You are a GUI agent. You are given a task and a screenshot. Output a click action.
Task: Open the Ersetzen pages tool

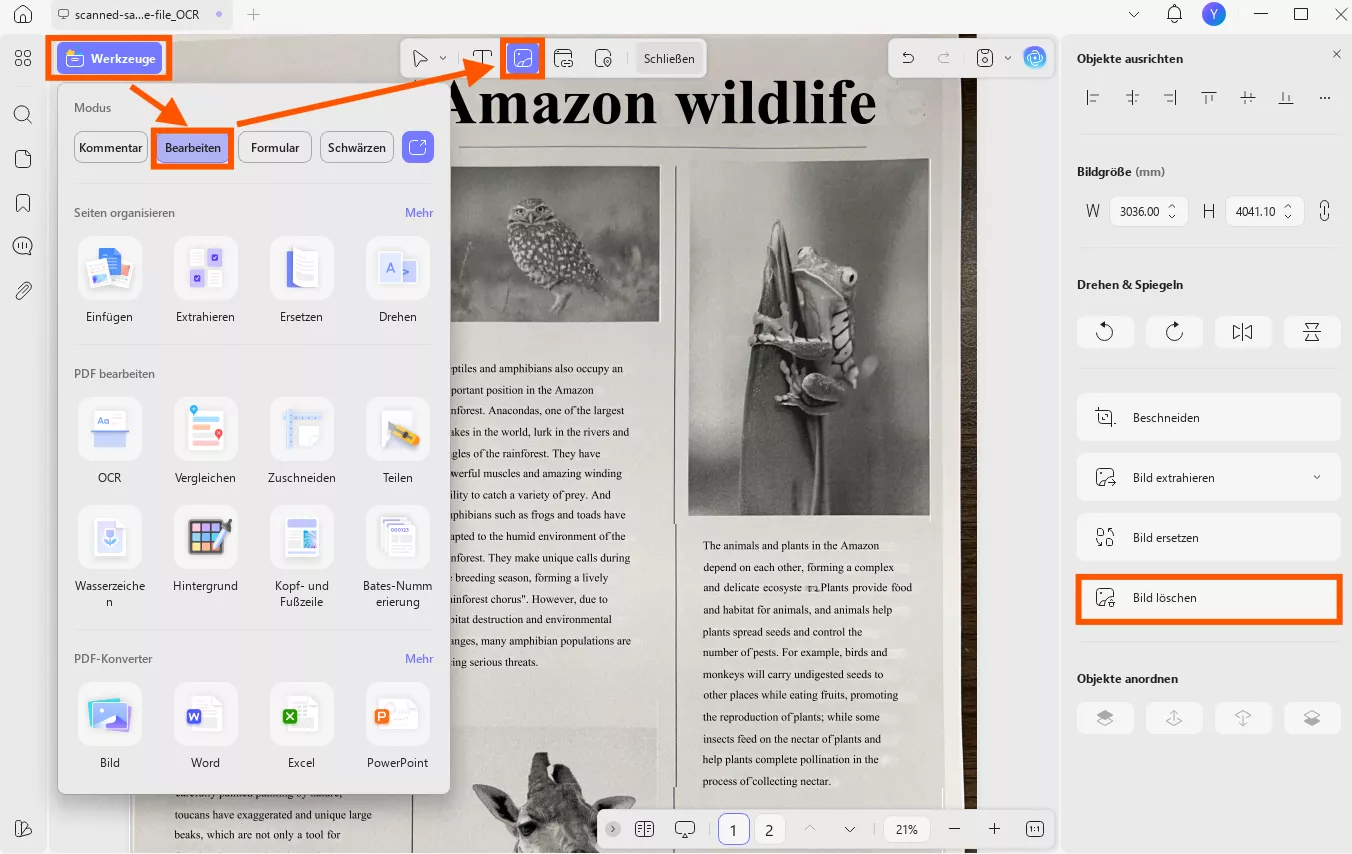point(302,280)
